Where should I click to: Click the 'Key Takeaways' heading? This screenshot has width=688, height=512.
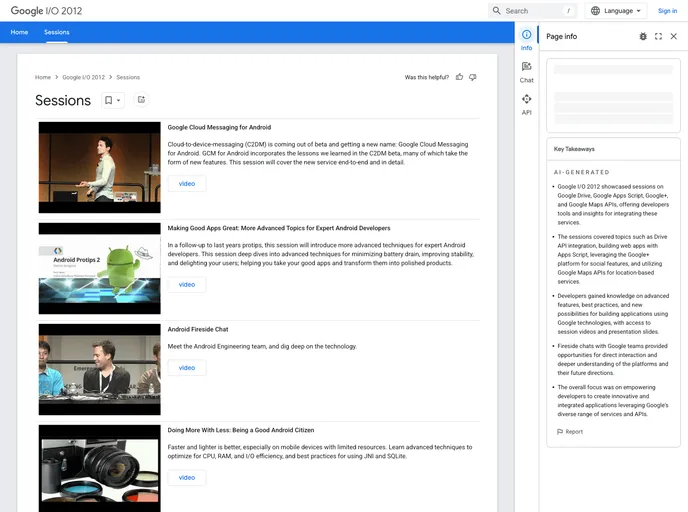[x=574, y=149]
